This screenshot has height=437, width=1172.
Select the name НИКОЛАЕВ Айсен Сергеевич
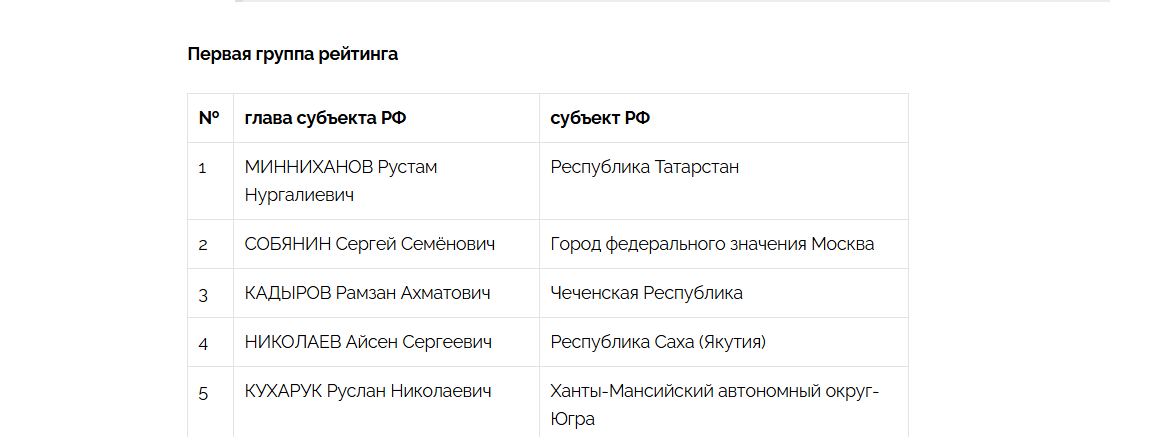pos(368,342)
